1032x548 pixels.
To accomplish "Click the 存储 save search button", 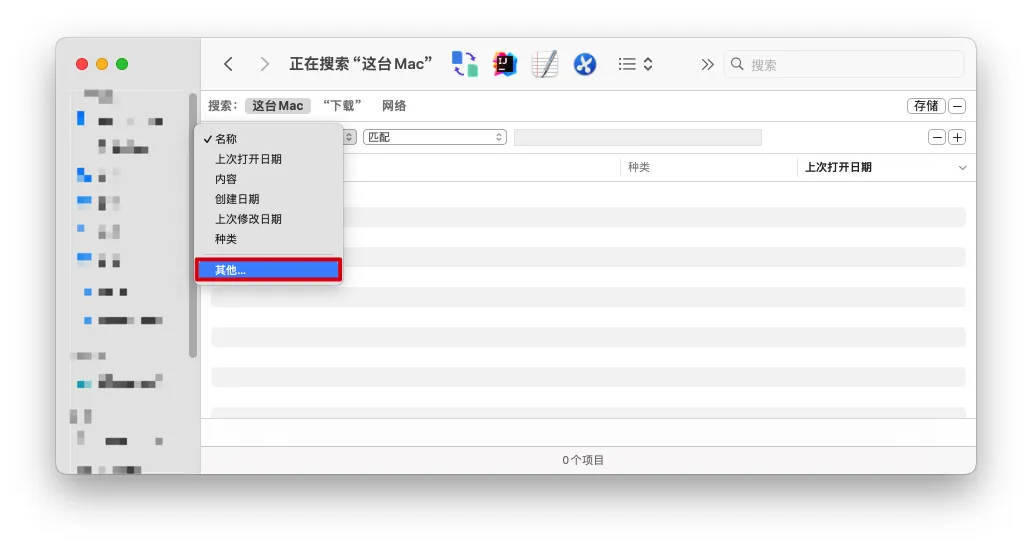I will [926, 106].
